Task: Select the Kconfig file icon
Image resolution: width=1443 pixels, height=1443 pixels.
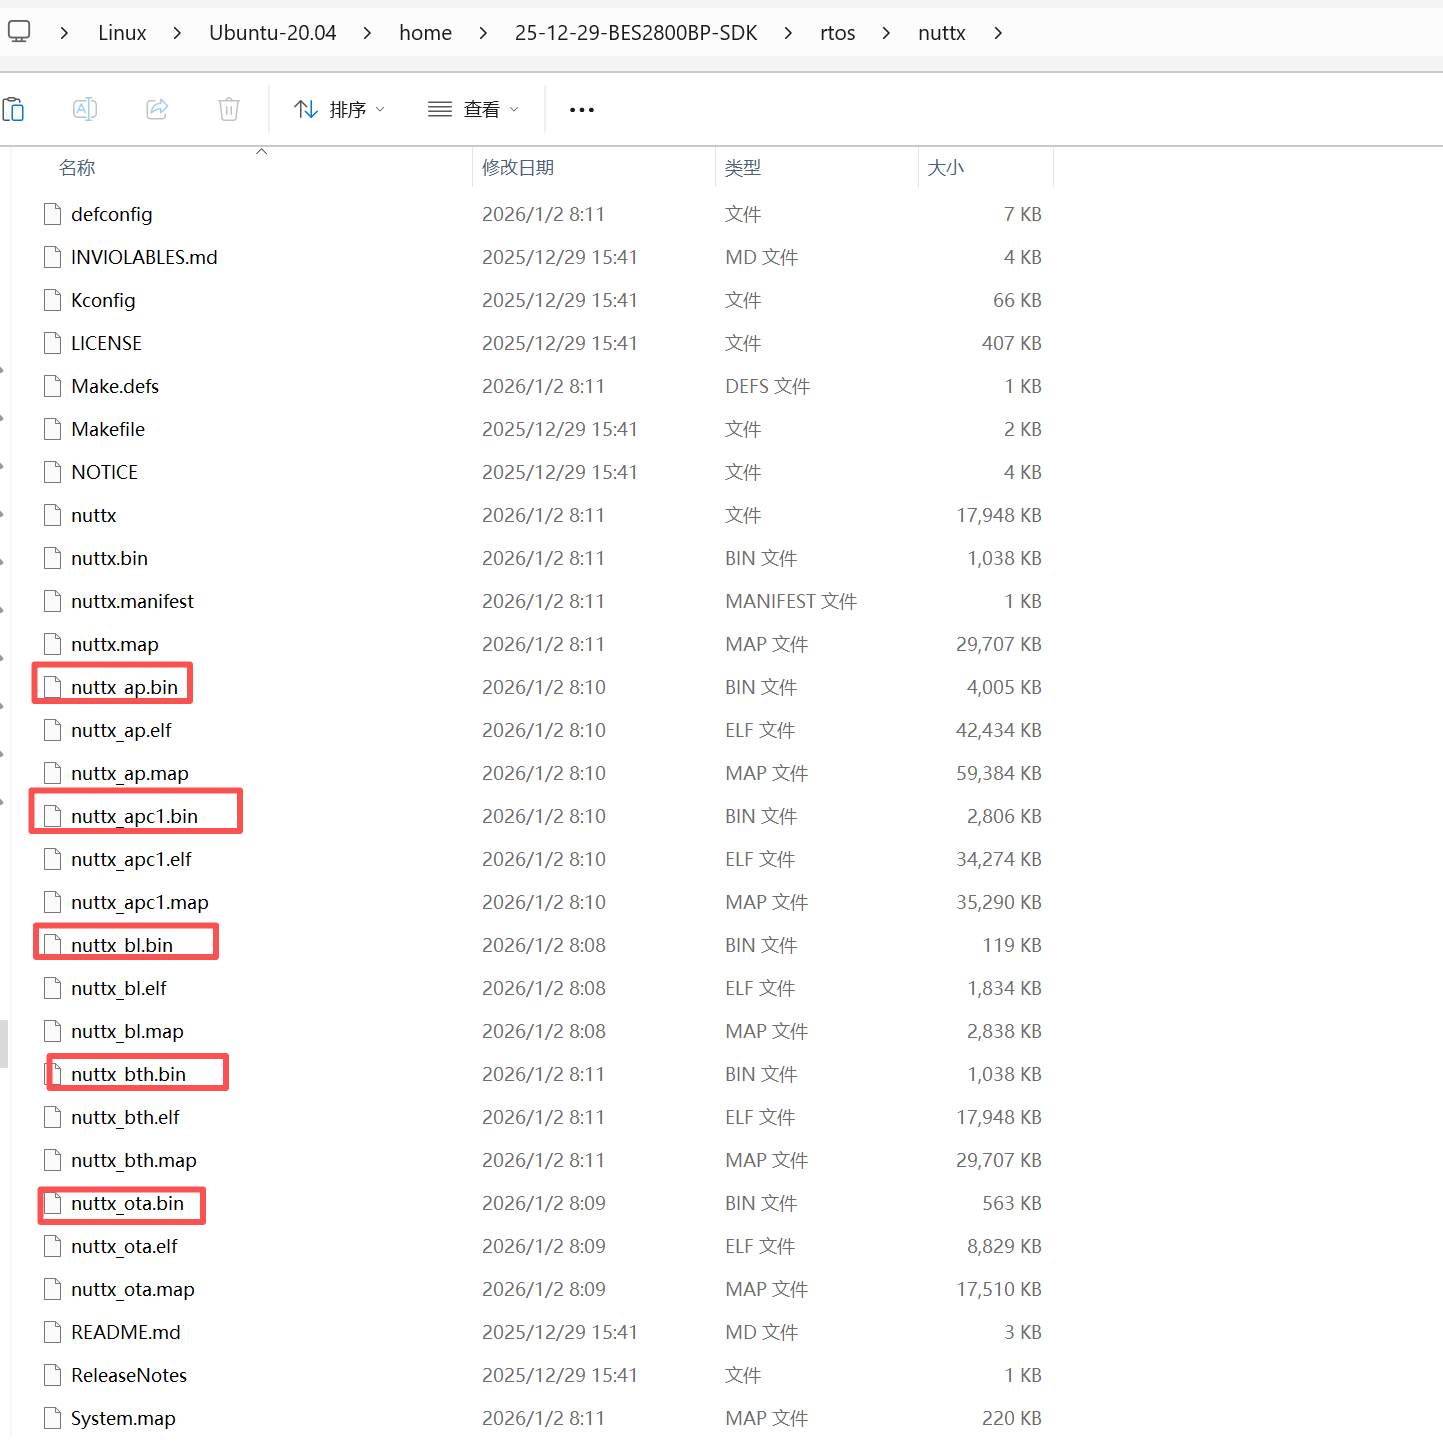Action: click(53, 300)
